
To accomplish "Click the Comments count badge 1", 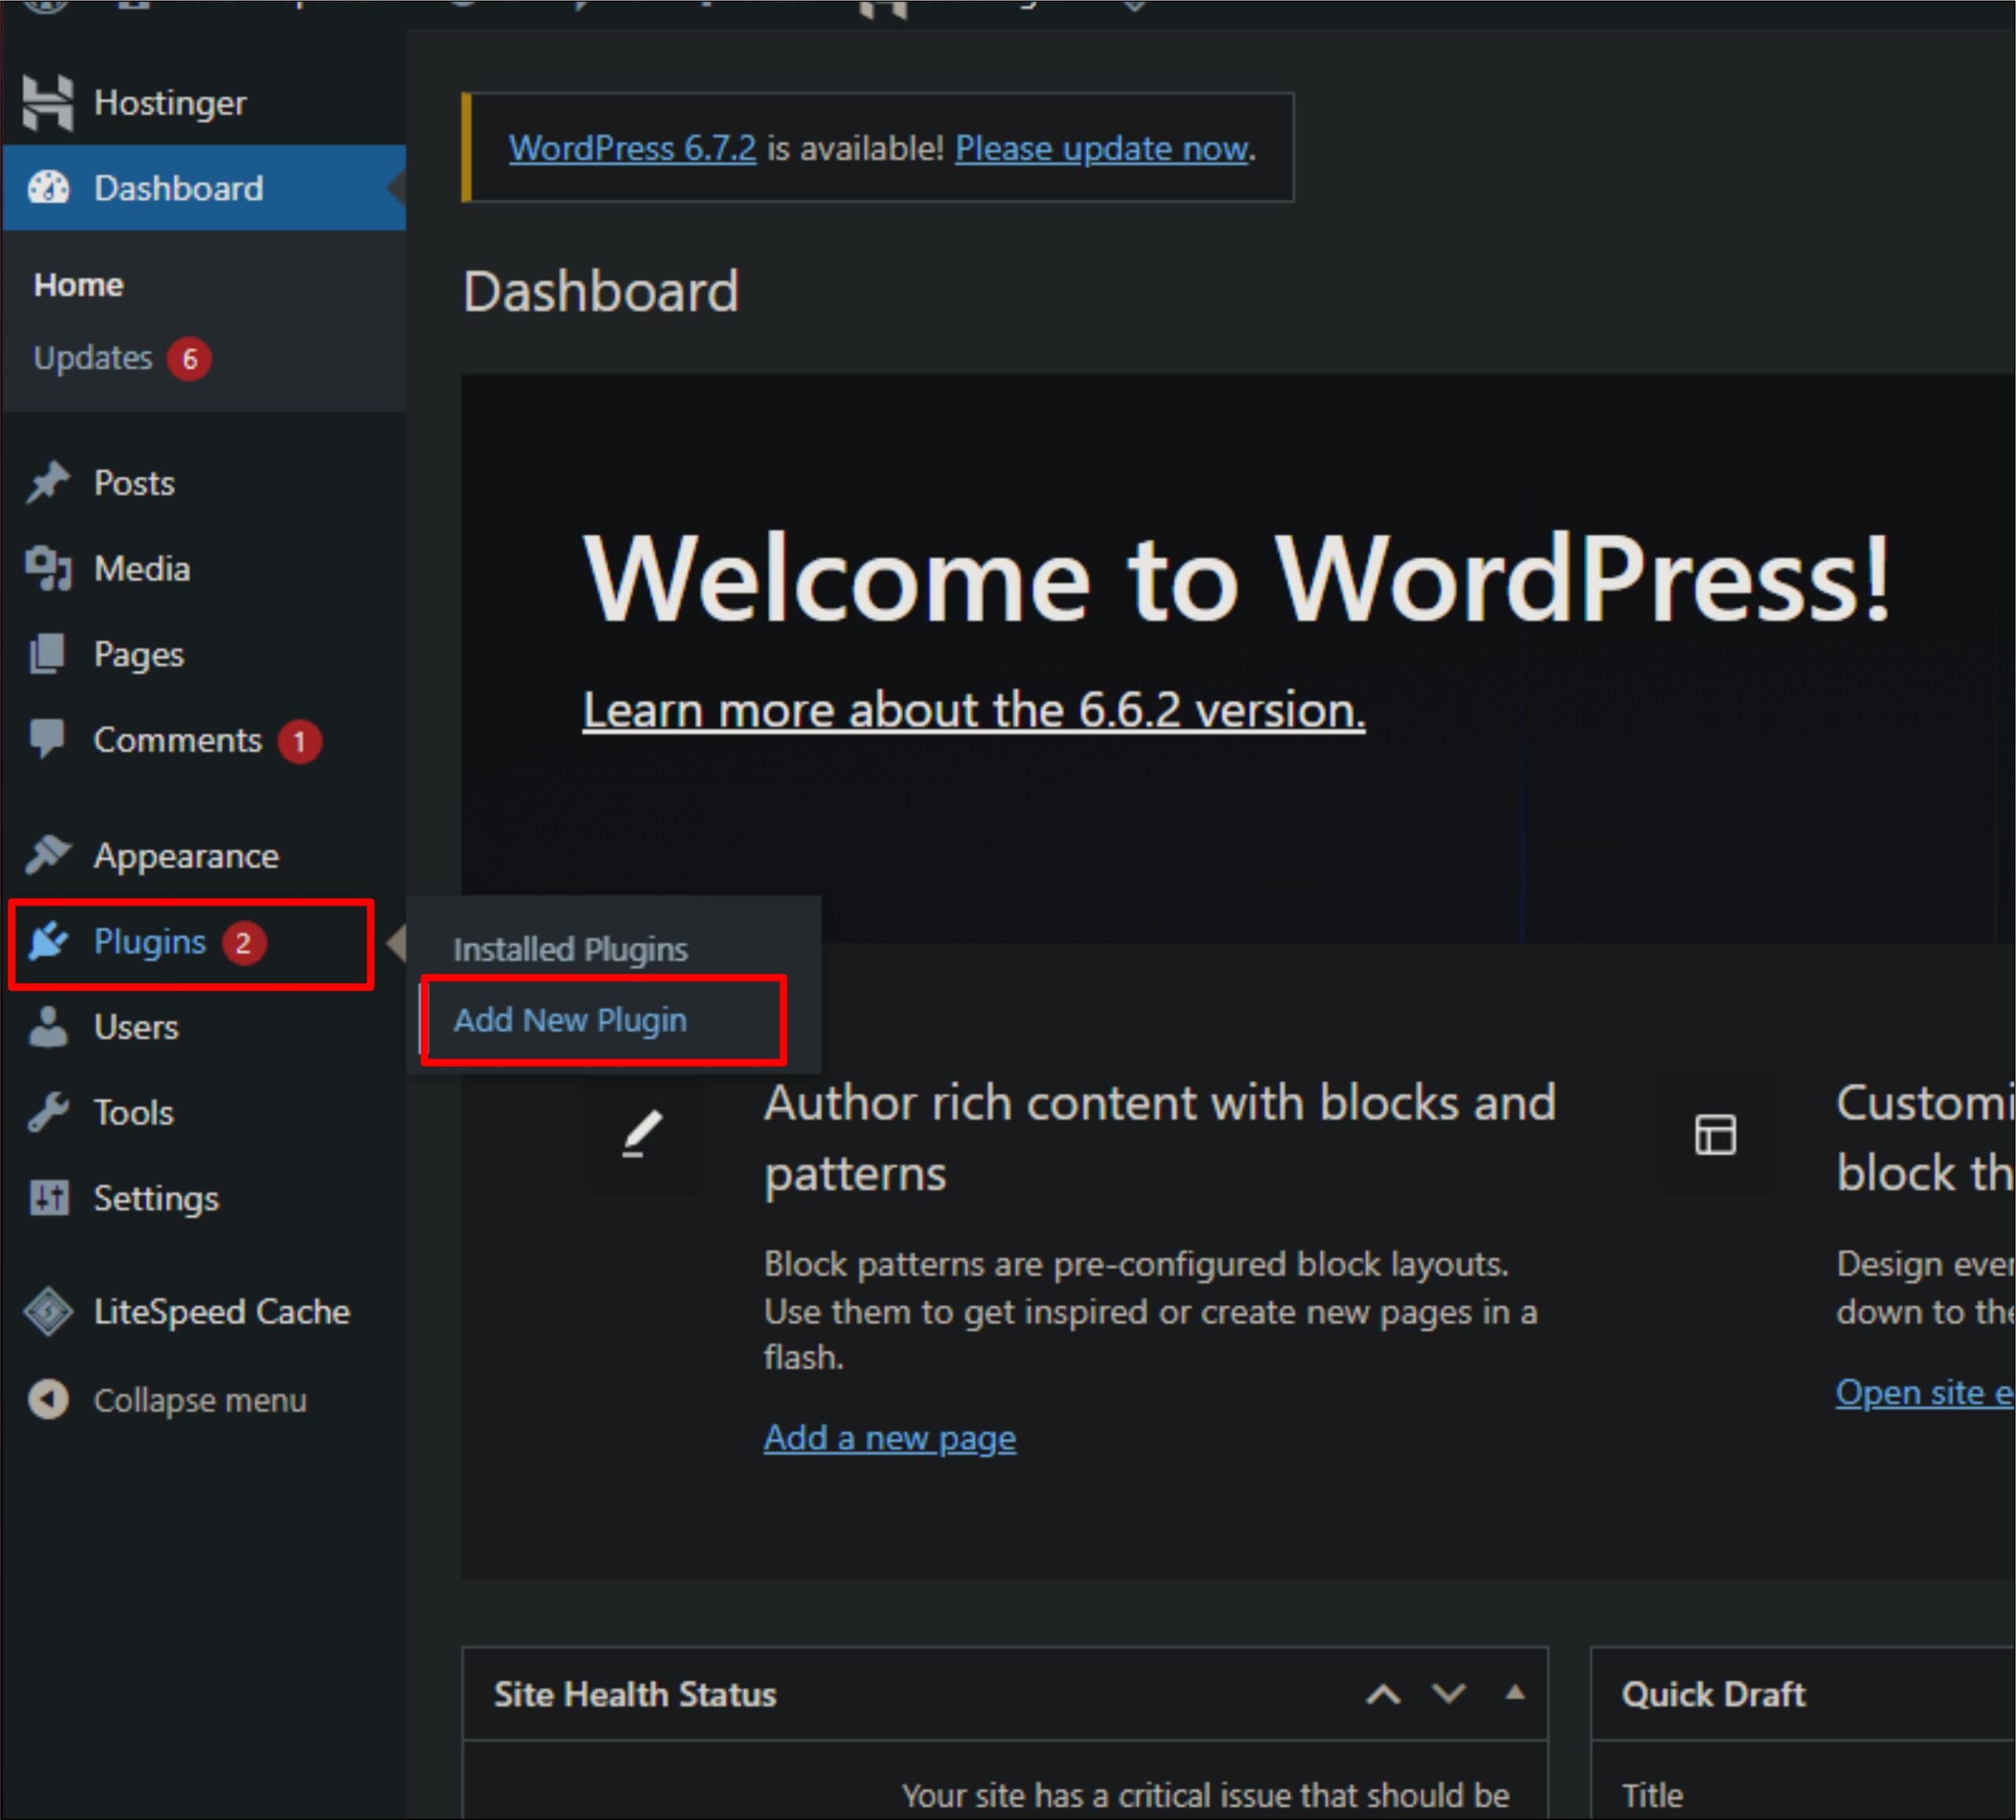I will [x=299, y=742].
